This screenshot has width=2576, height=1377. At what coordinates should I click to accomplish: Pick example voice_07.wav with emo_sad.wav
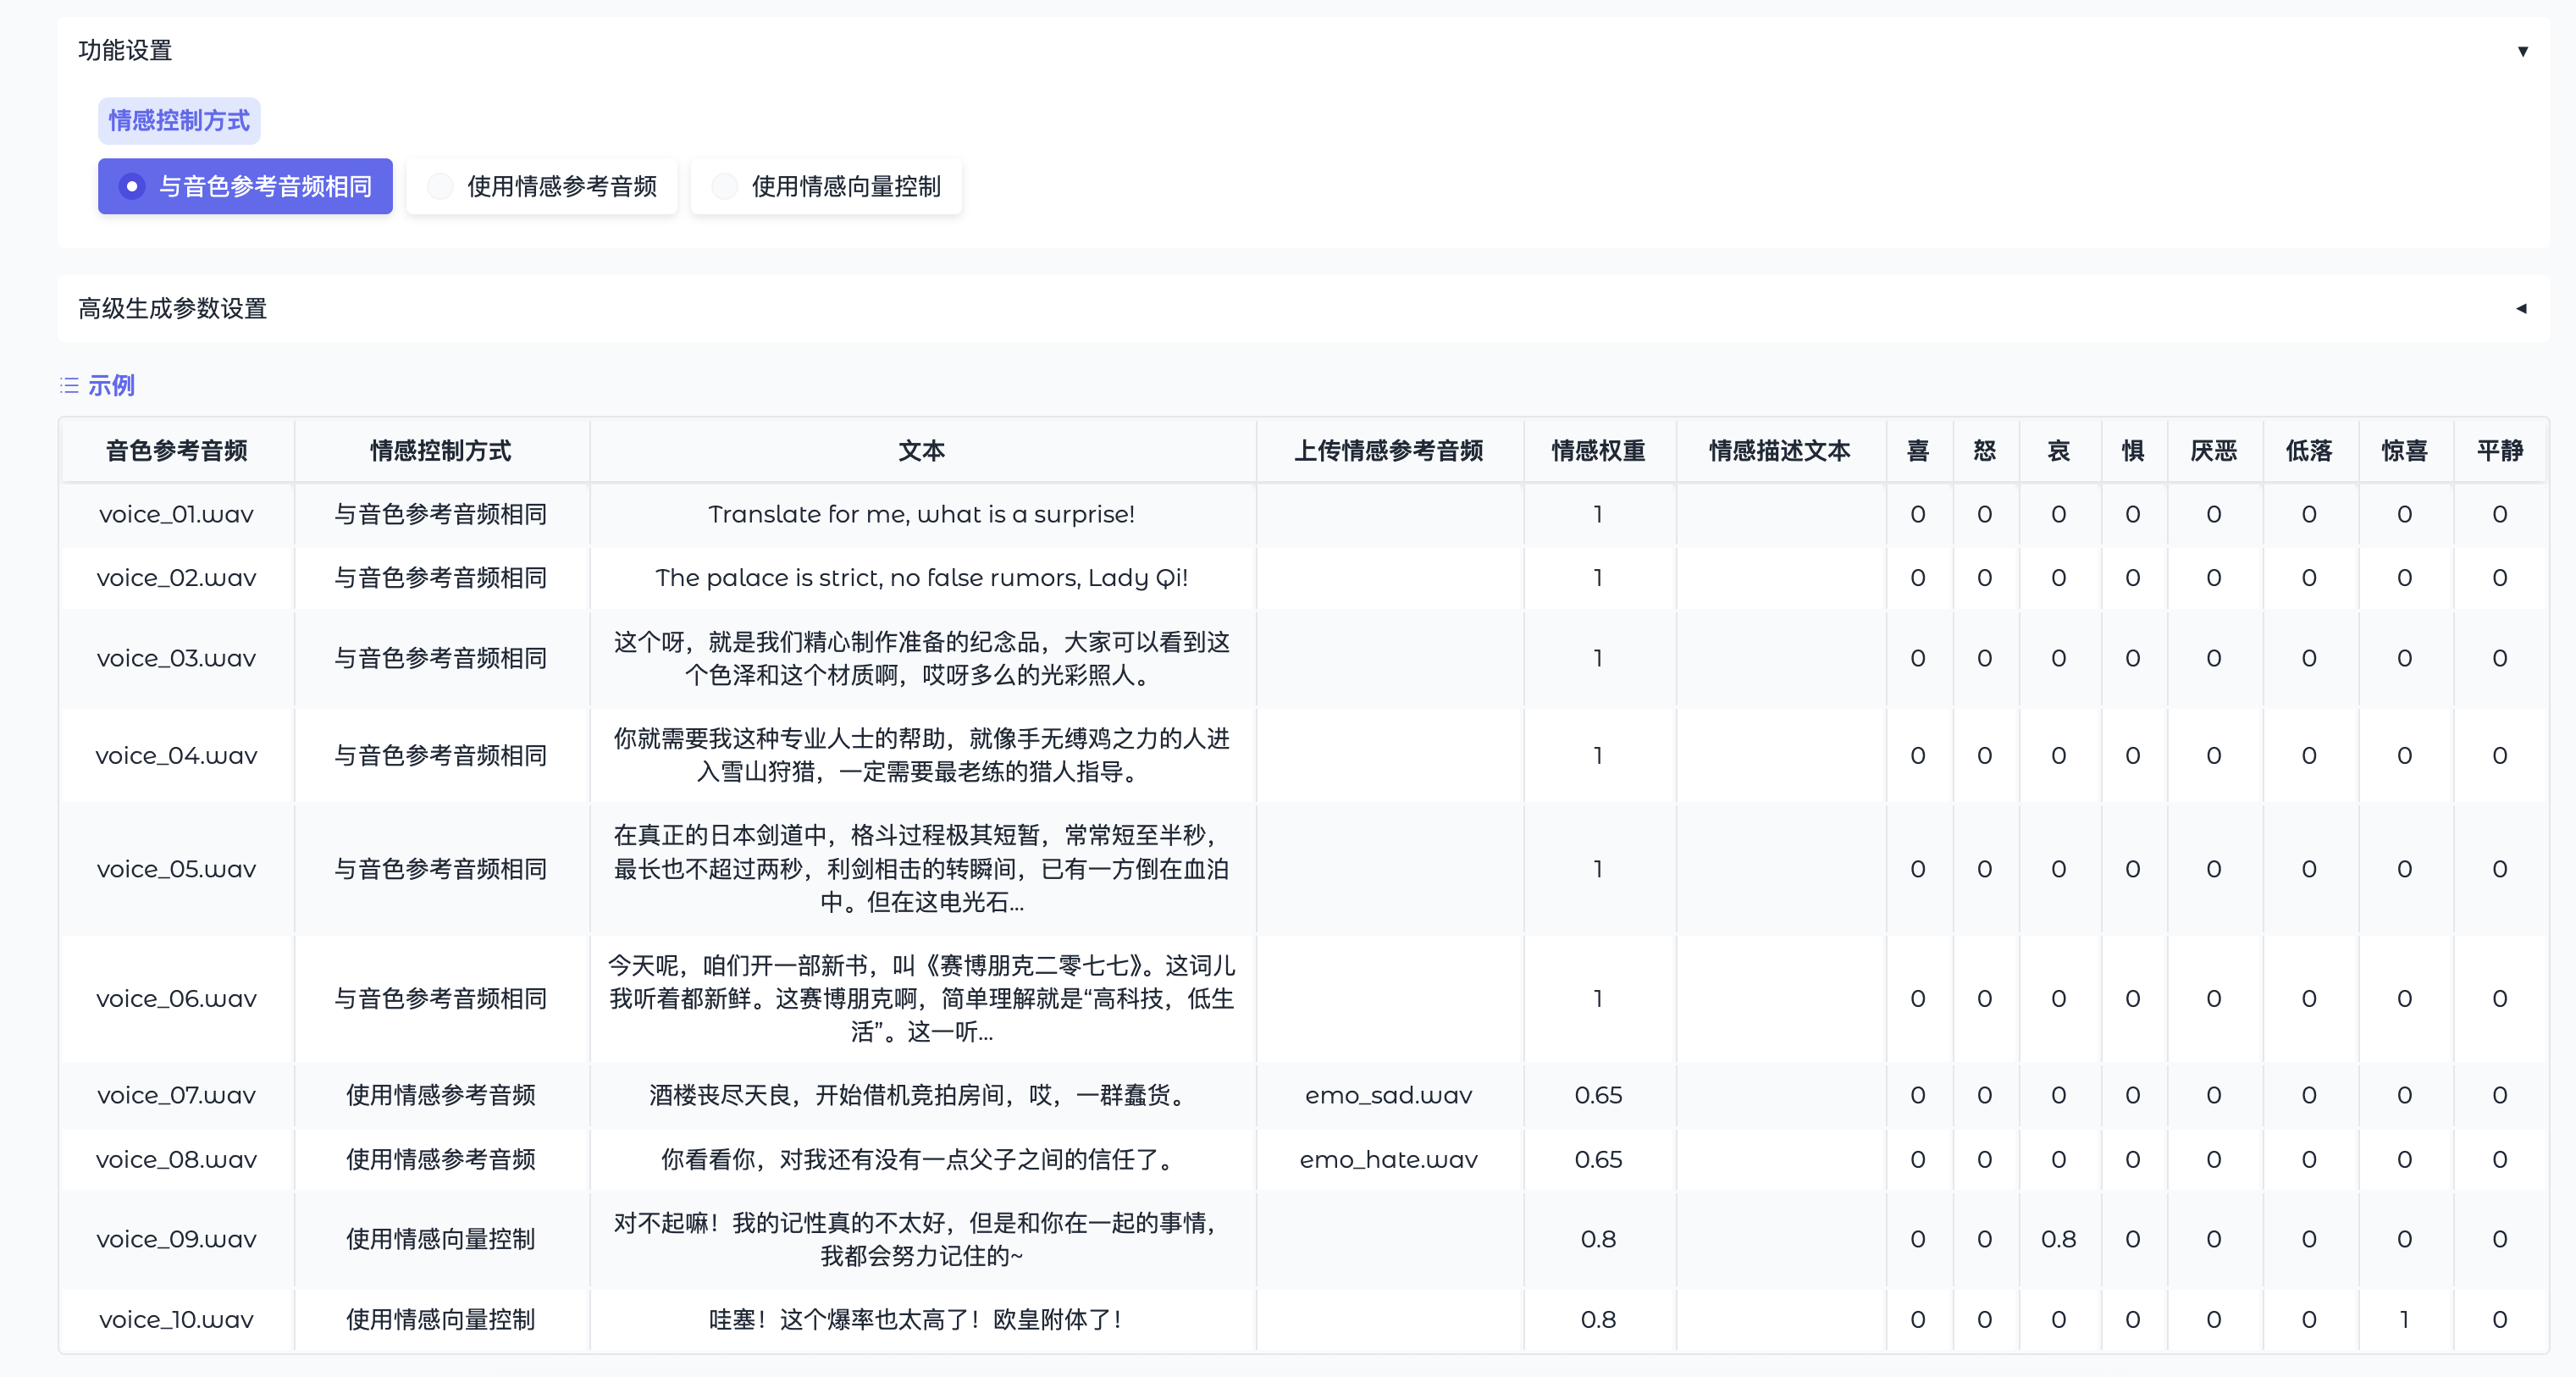click(176, 1095)
